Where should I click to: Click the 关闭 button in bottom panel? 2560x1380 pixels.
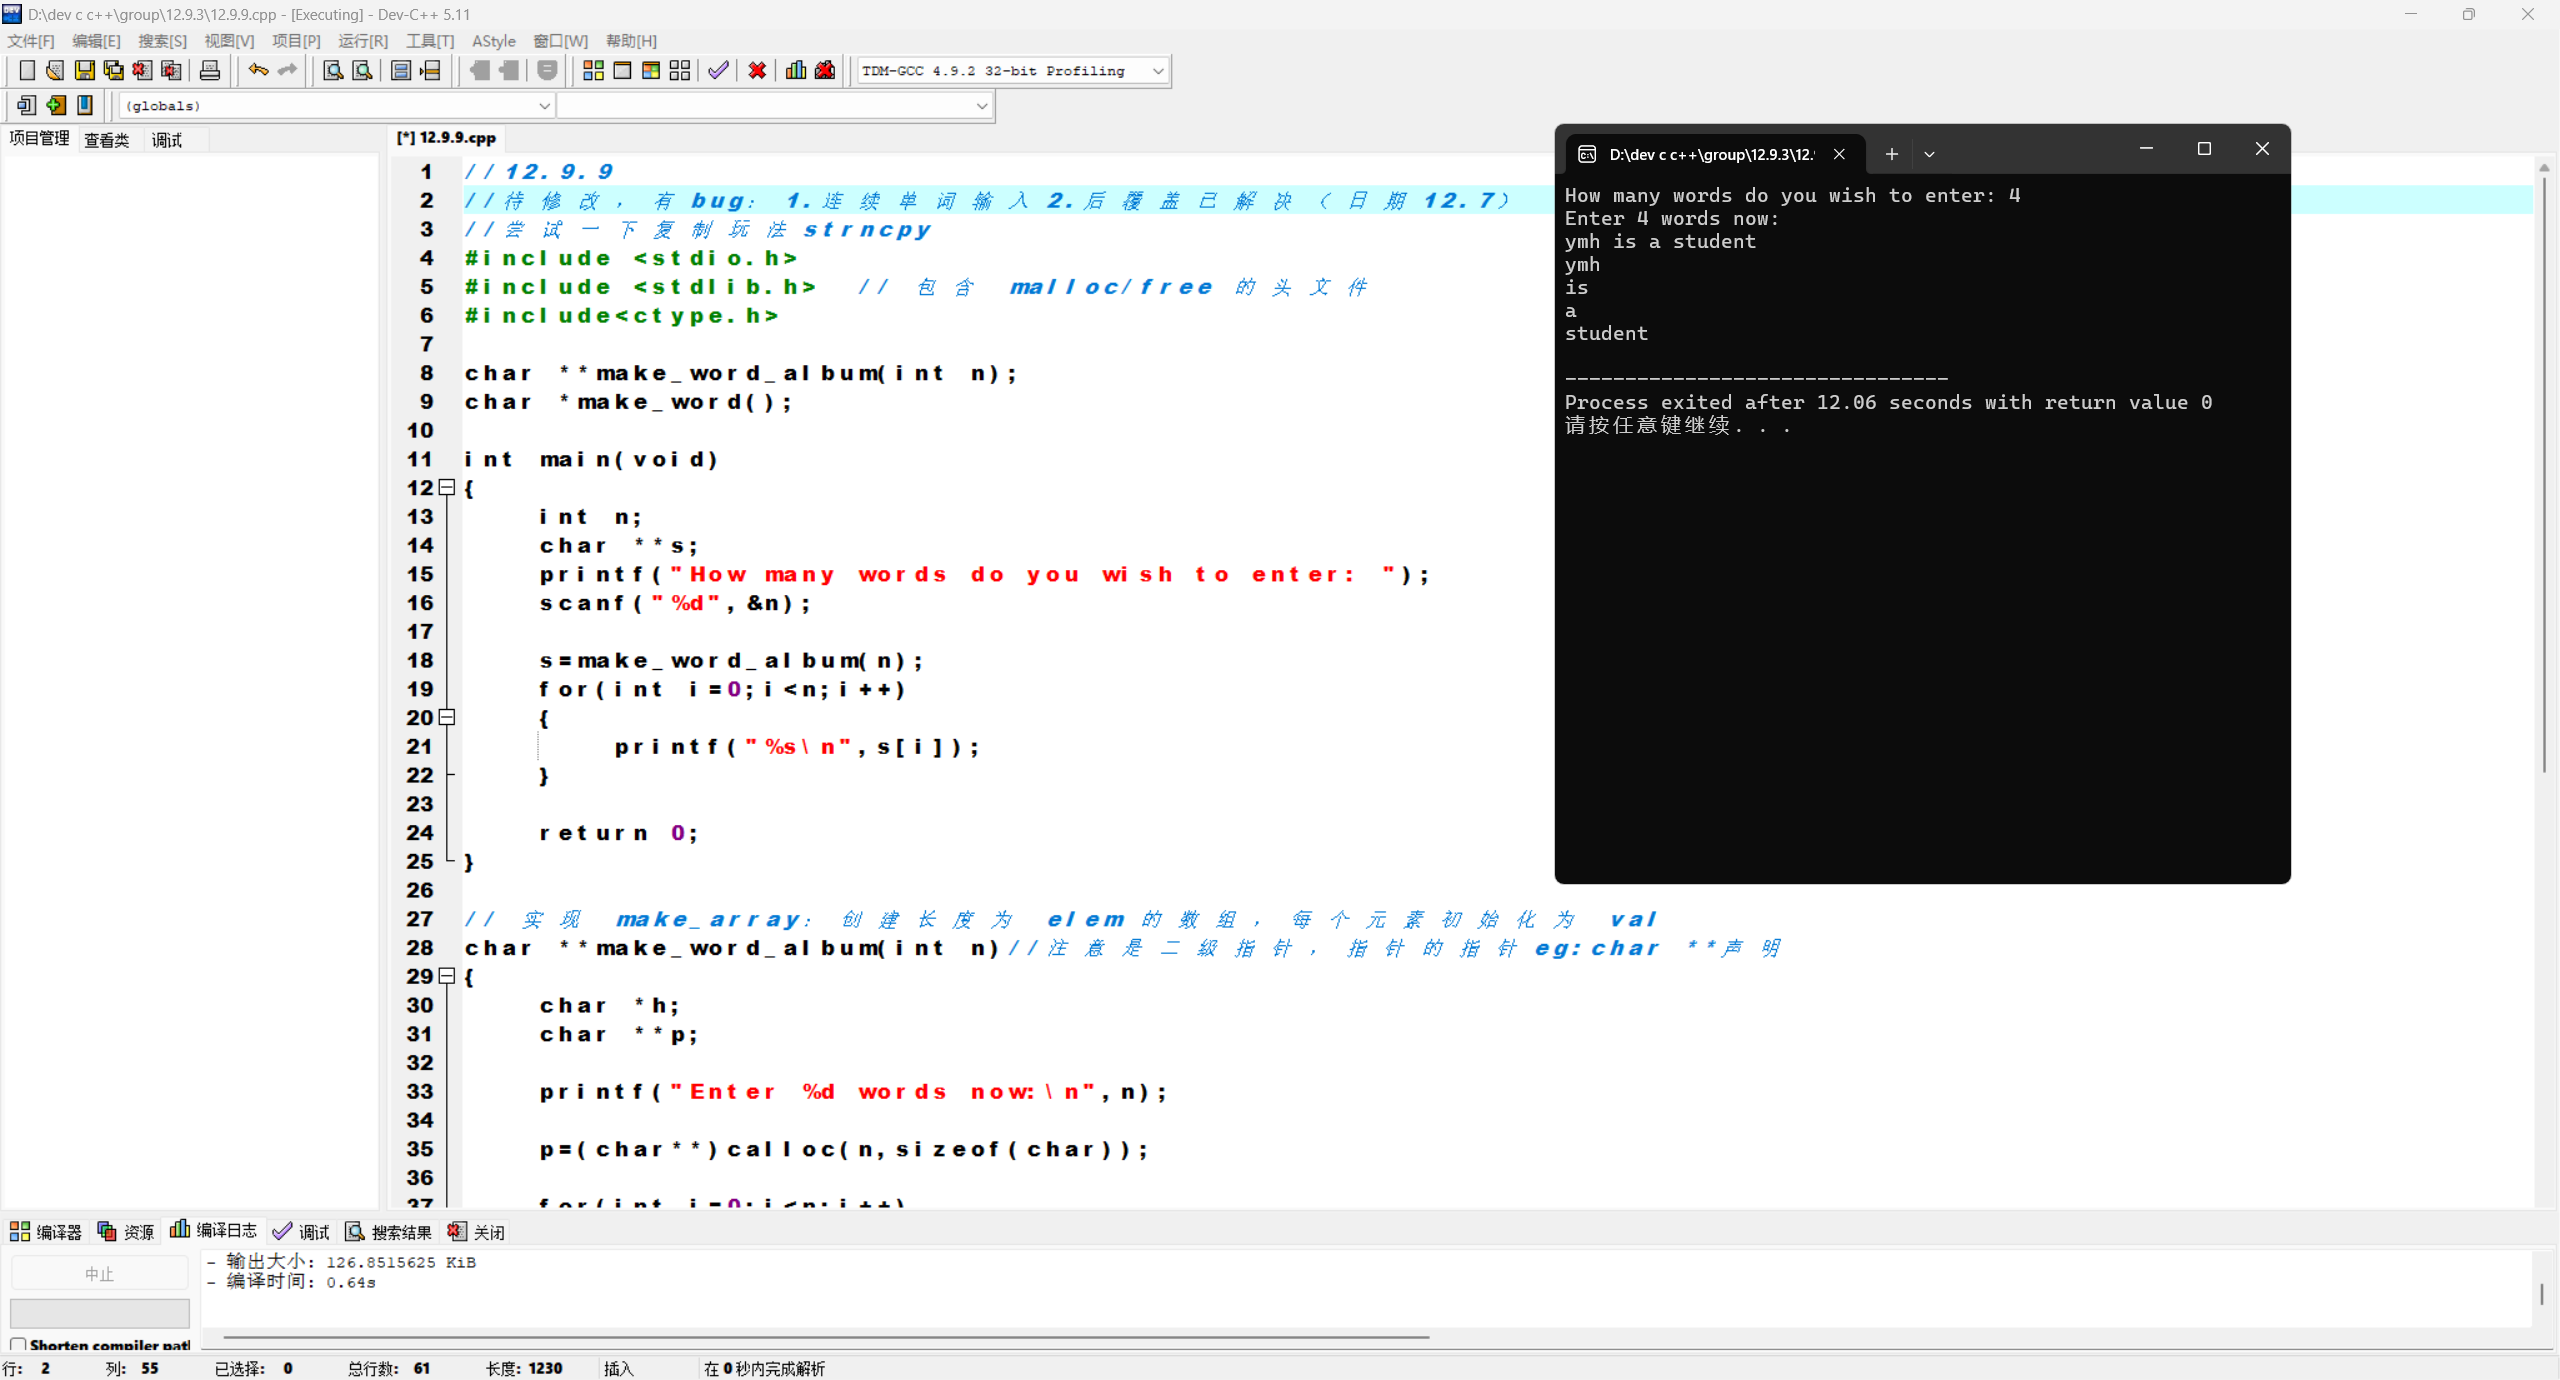476,1231
